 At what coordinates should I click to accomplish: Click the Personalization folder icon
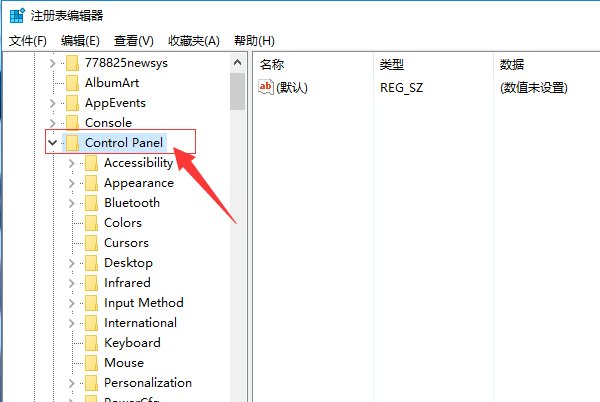tap(91, 383)
